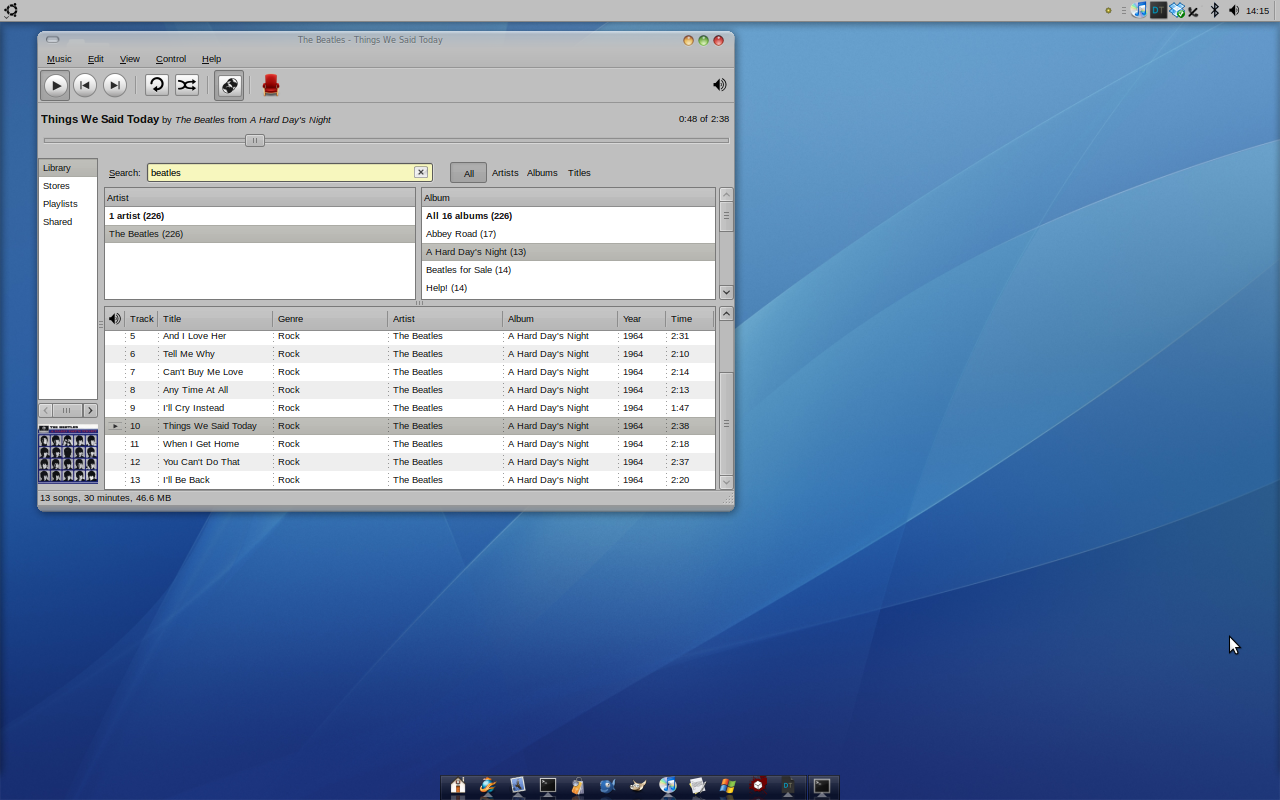
Task: Sort by the Time column header
Action: [690, 319]
